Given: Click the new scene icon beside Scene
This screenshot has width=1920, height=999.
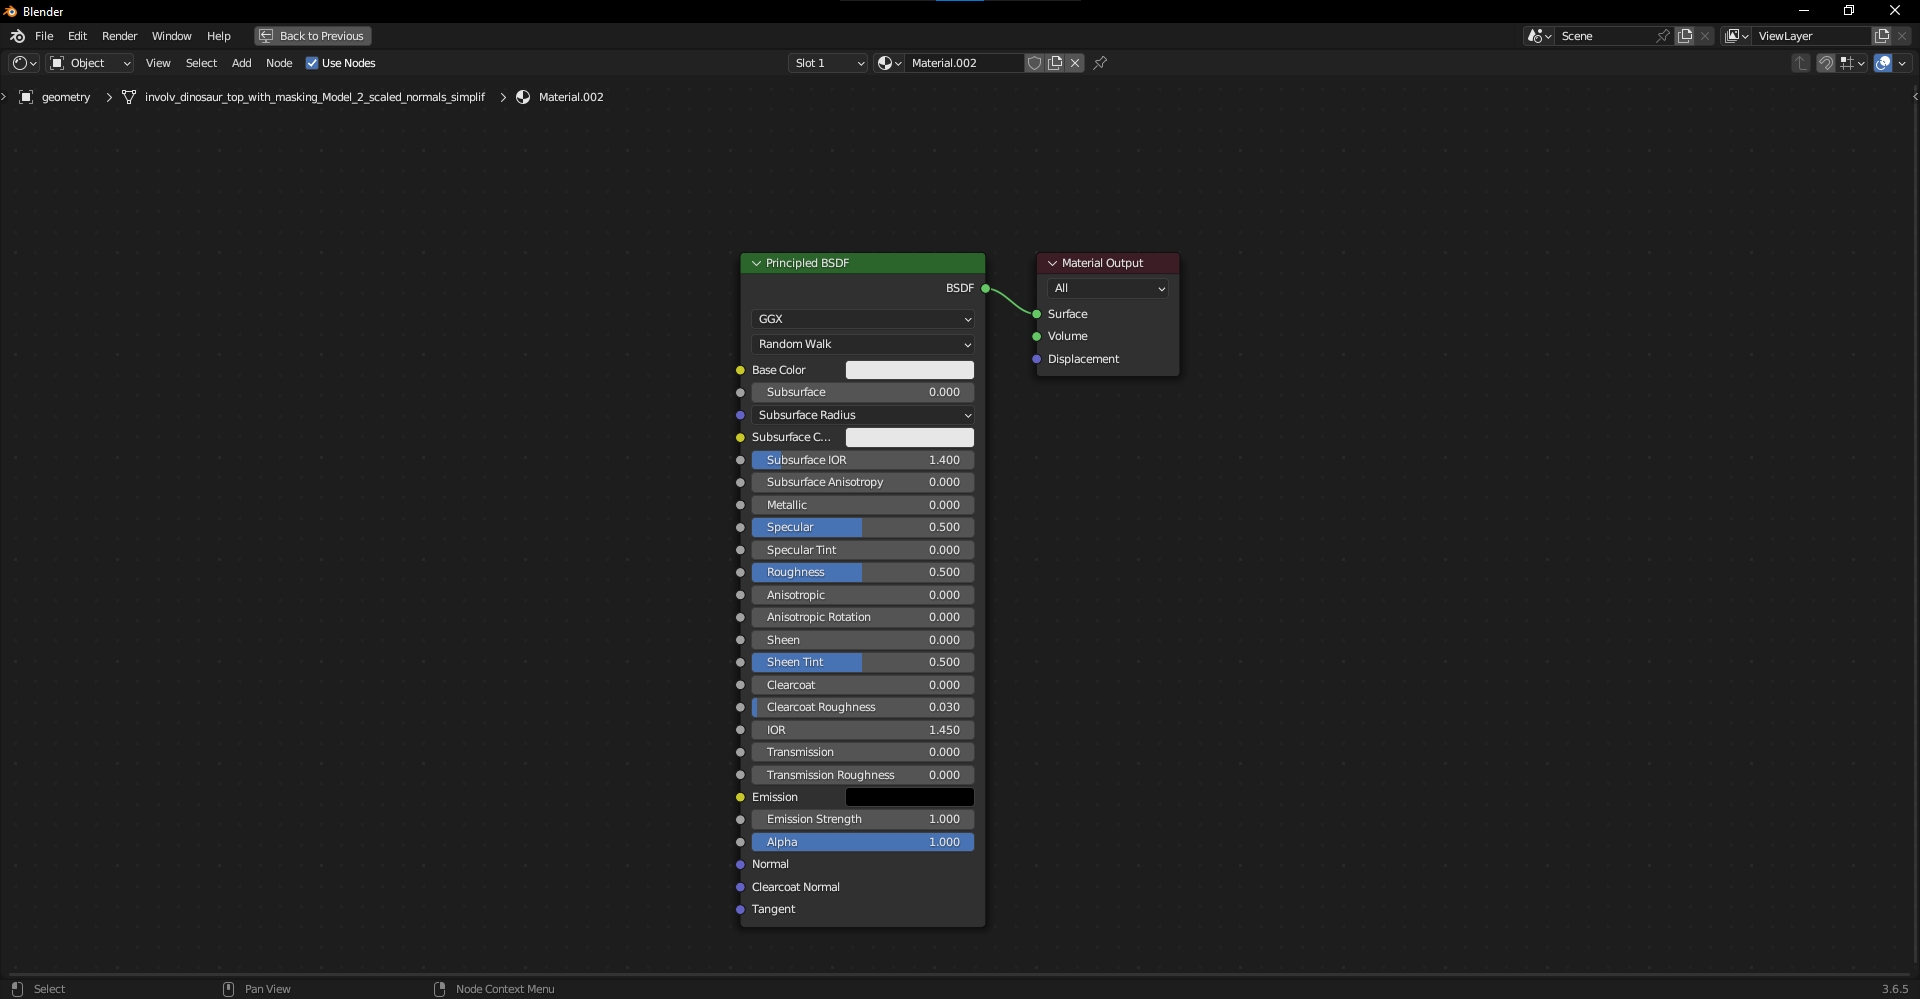Looking at the screenshot, I should pyautogui.click(x=1685, y=36).
